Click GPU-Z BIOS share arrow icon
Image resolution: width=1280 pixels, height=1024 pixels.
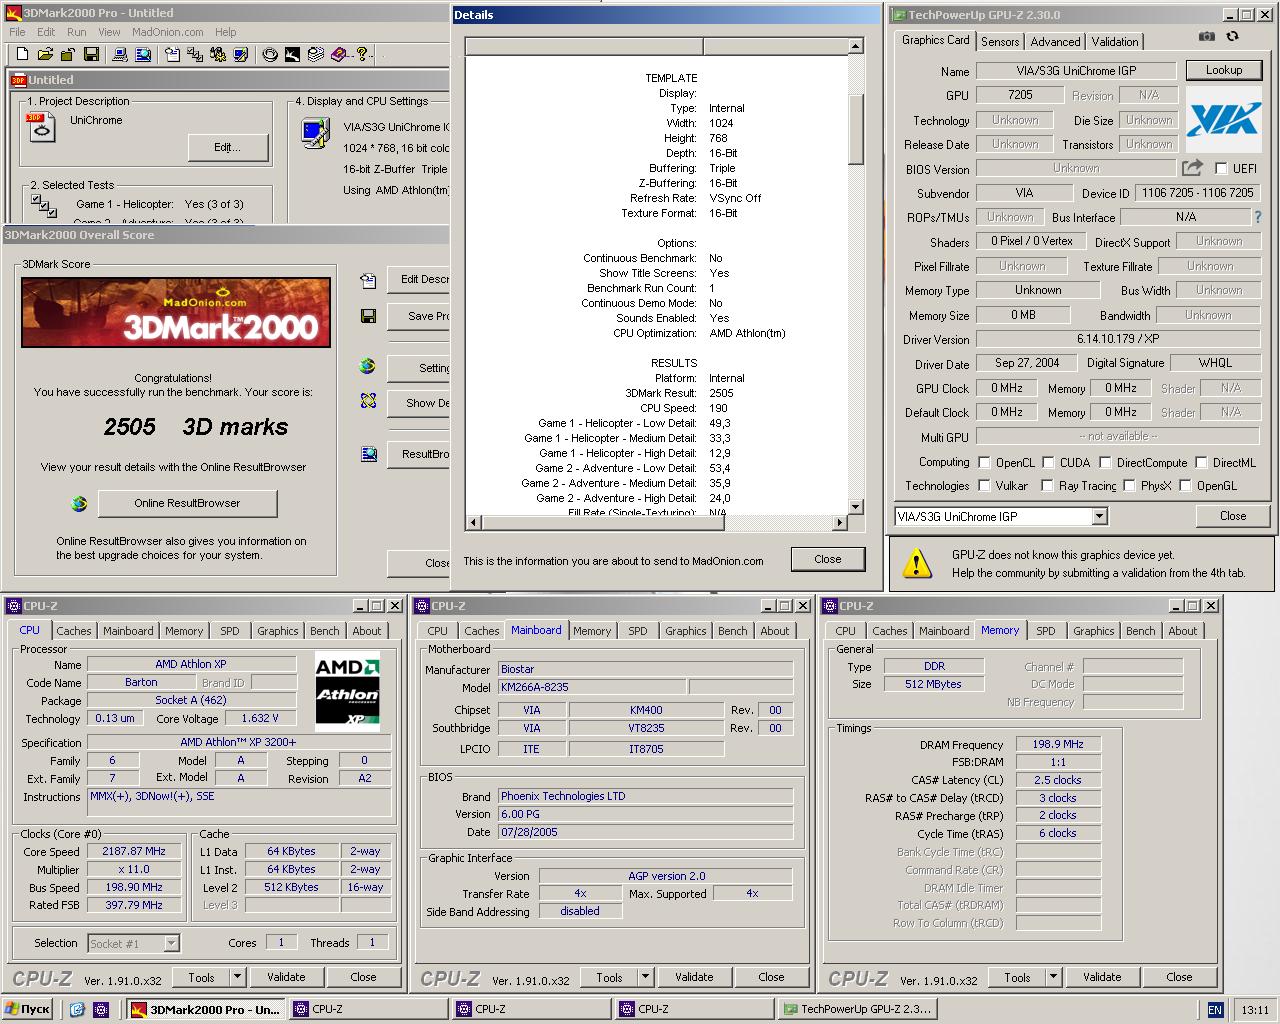click(1192, 168)
